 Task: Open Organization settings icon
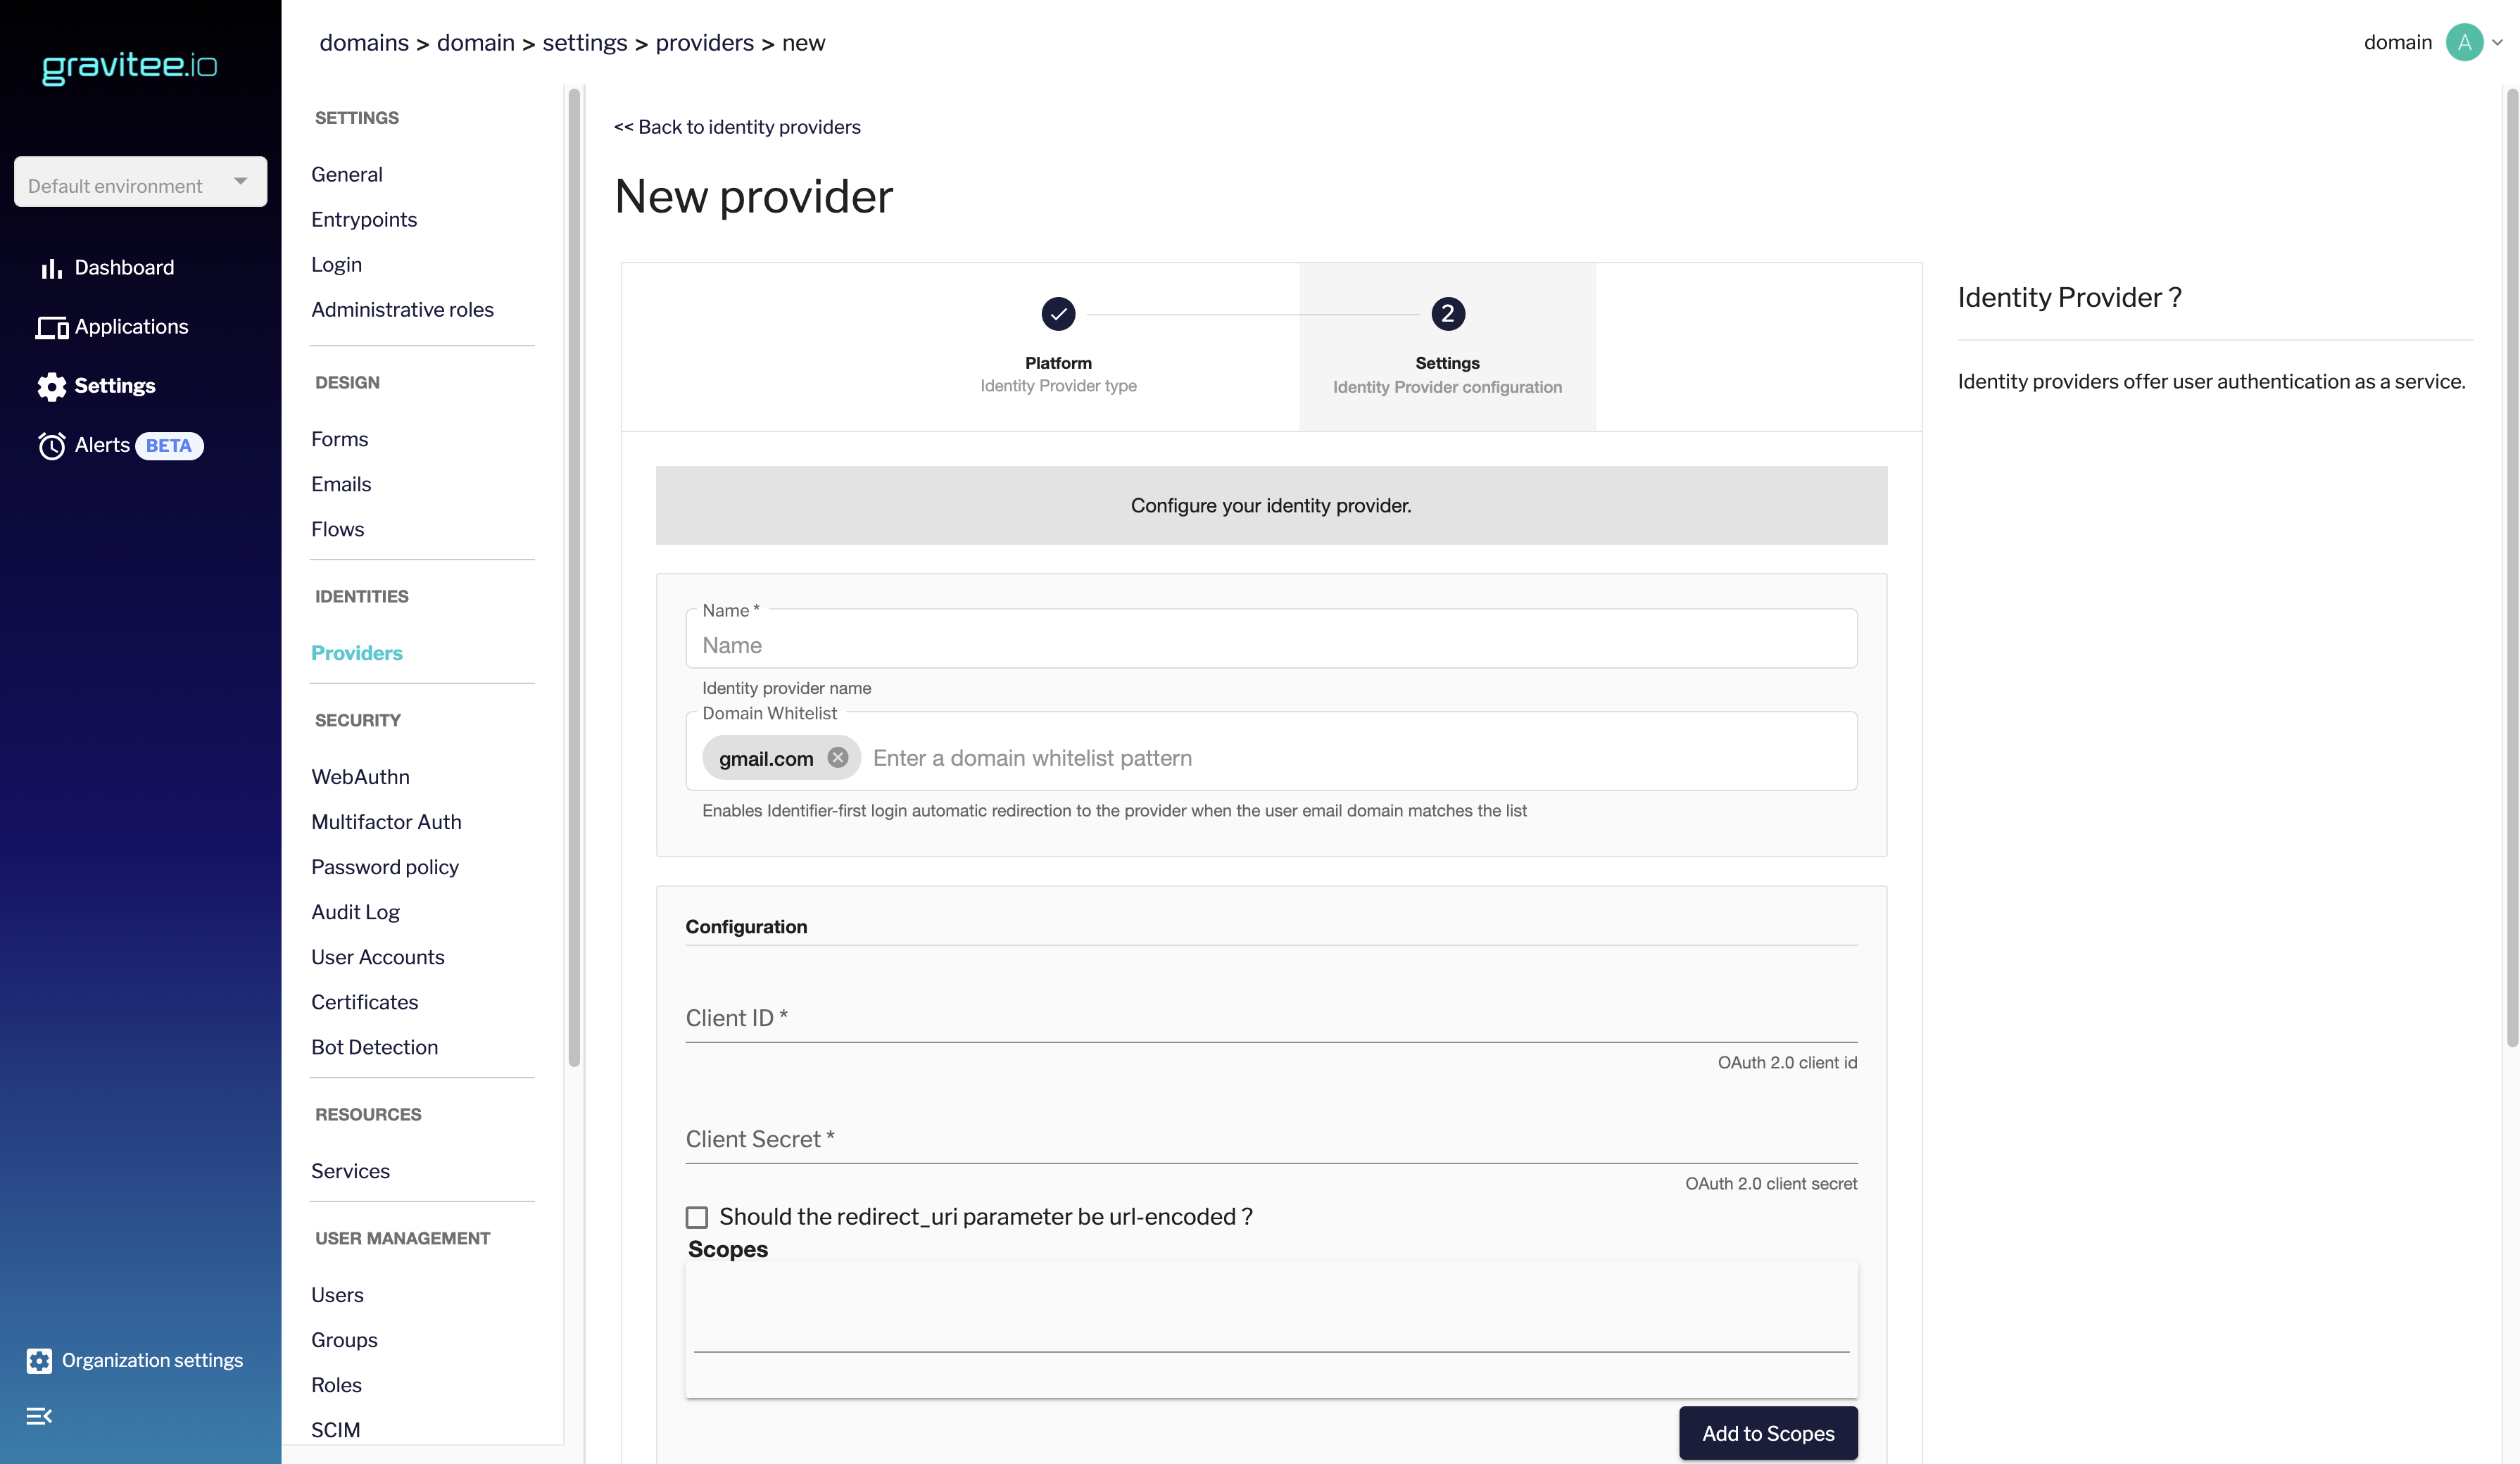(x=39, y=1360)
